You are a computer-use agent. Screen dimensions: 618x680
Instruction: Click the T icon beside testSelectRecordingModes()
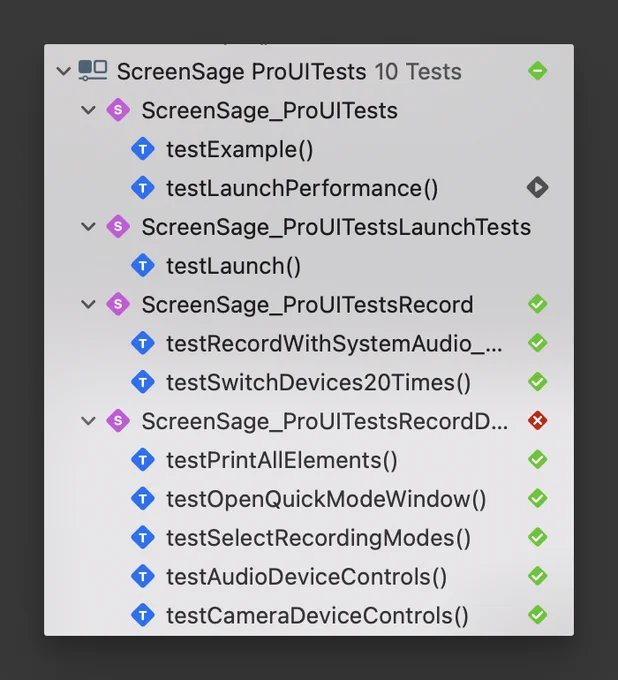(143, 538)
